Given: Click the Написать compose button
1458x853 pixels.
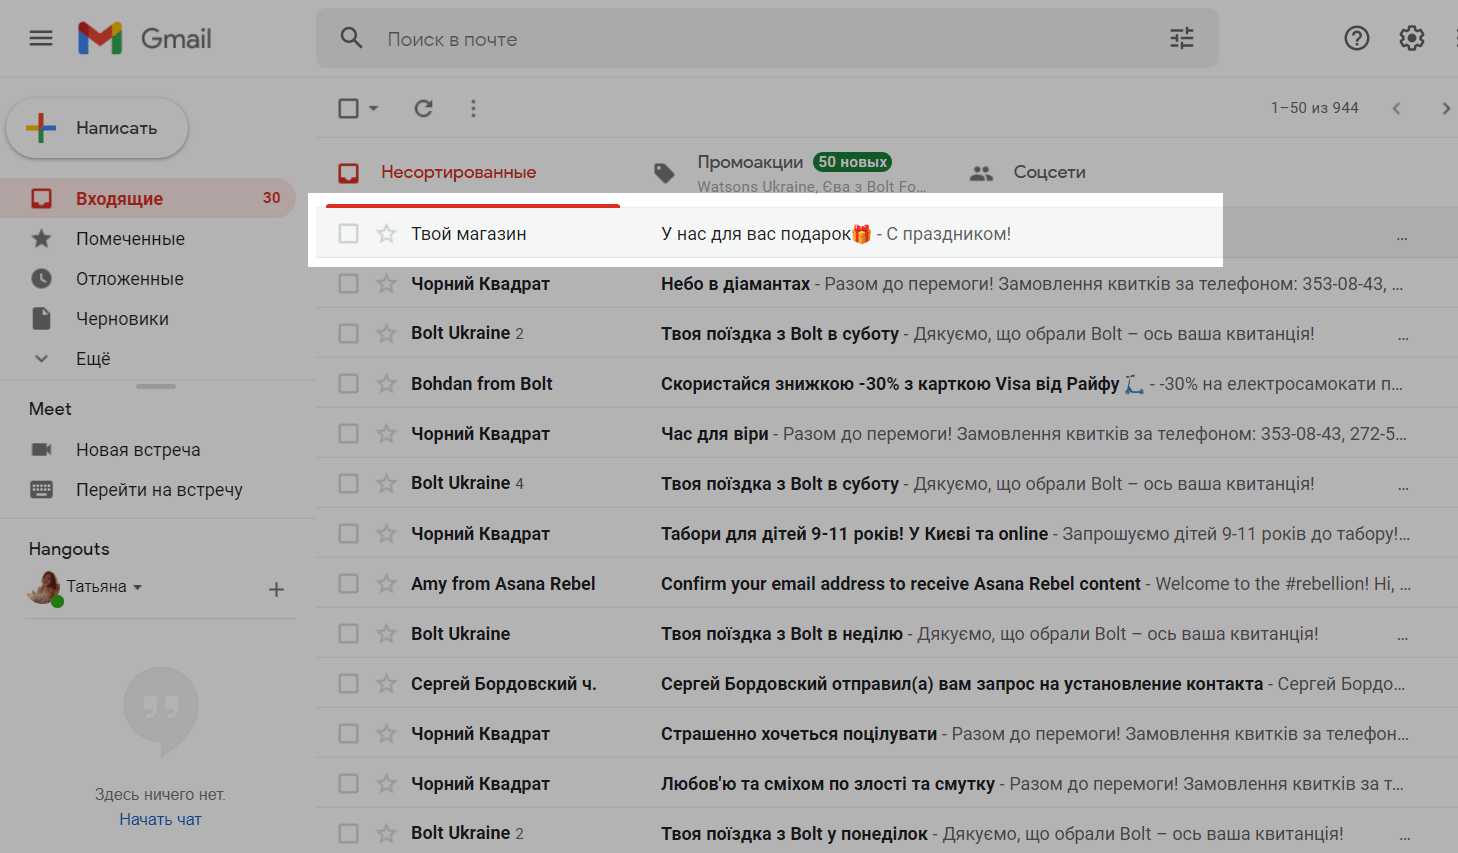Looking at the screenshot, I should [97, 128].
